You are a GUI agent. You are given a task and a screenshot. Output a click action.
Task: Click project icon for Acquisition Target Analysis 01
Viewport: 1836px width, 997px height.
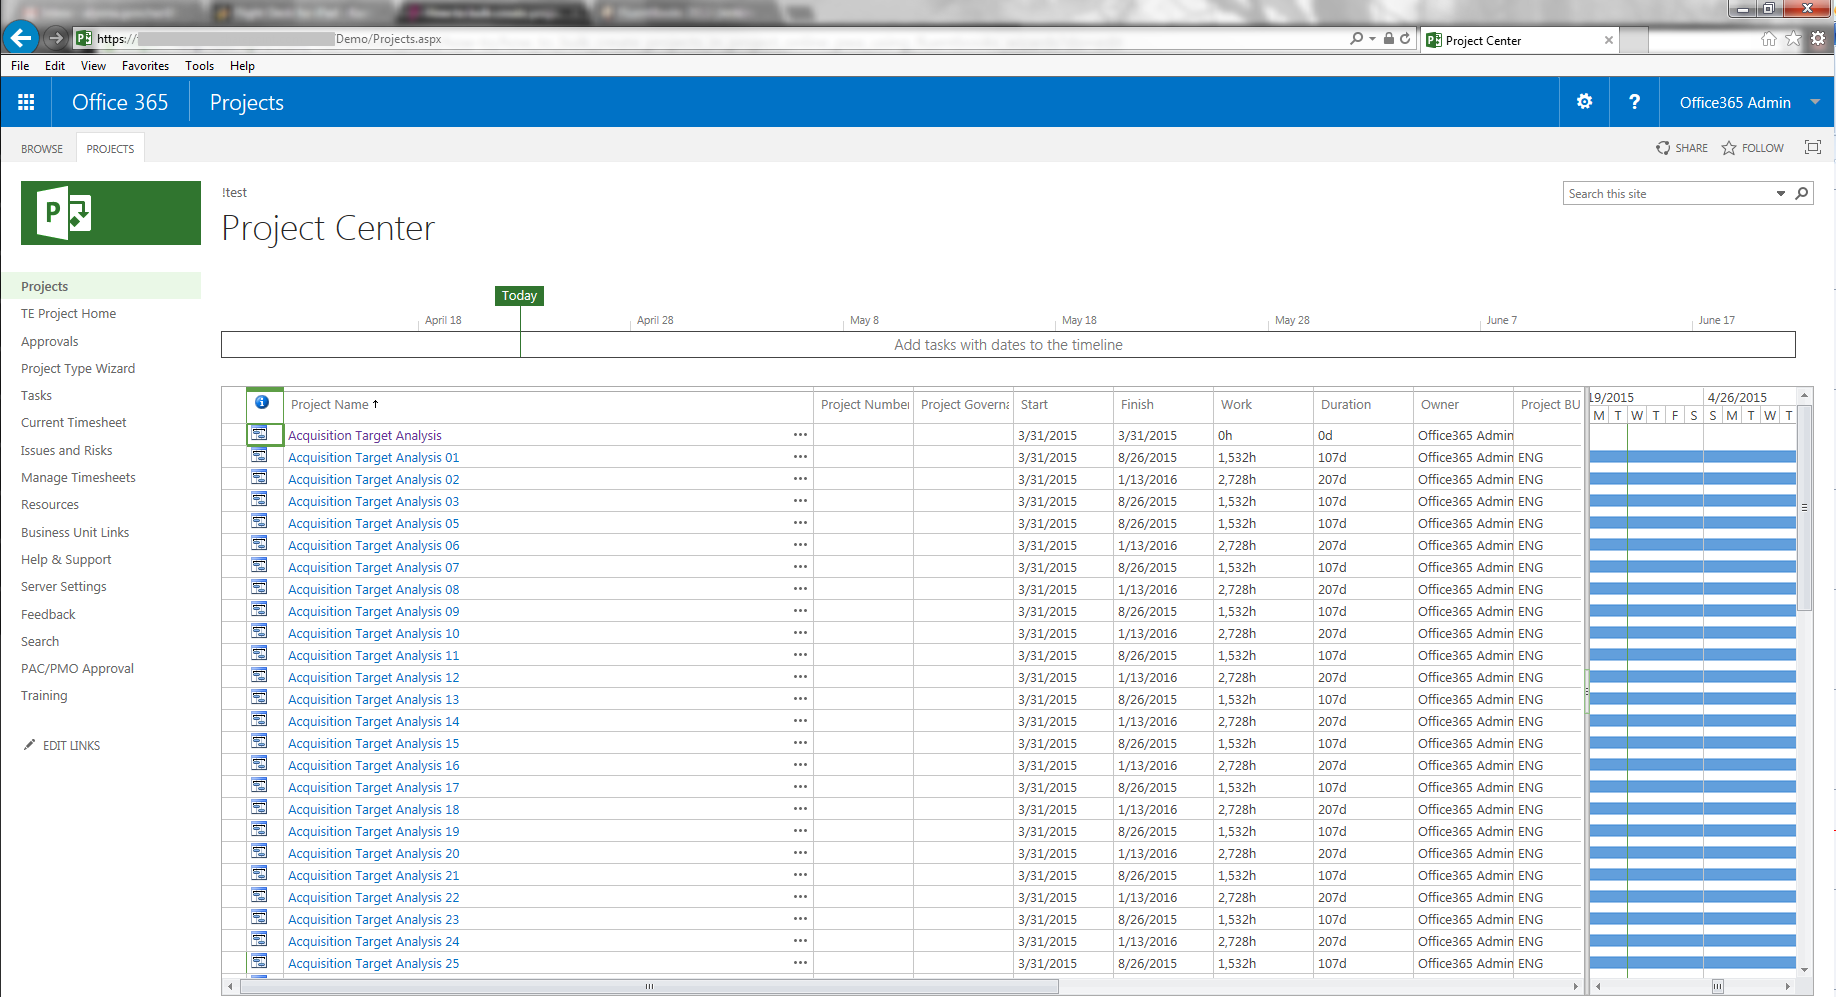click(x=259, y=456)
